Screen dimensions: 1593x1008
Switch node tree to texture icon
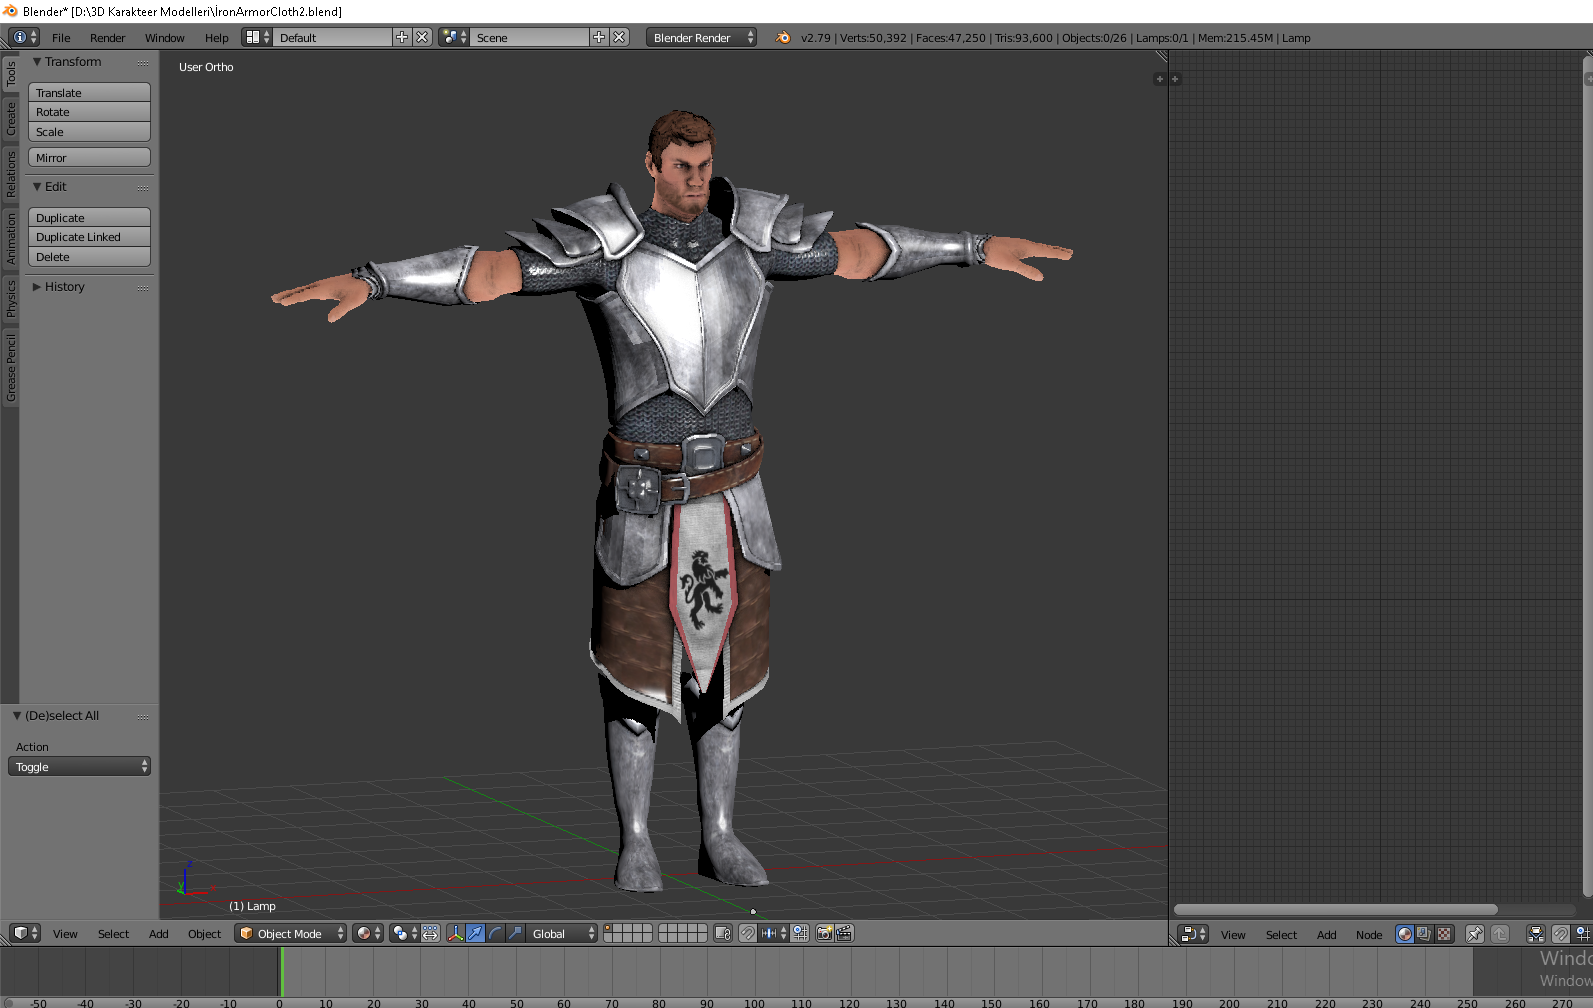pyautogui.click(x=1444, y=934)
